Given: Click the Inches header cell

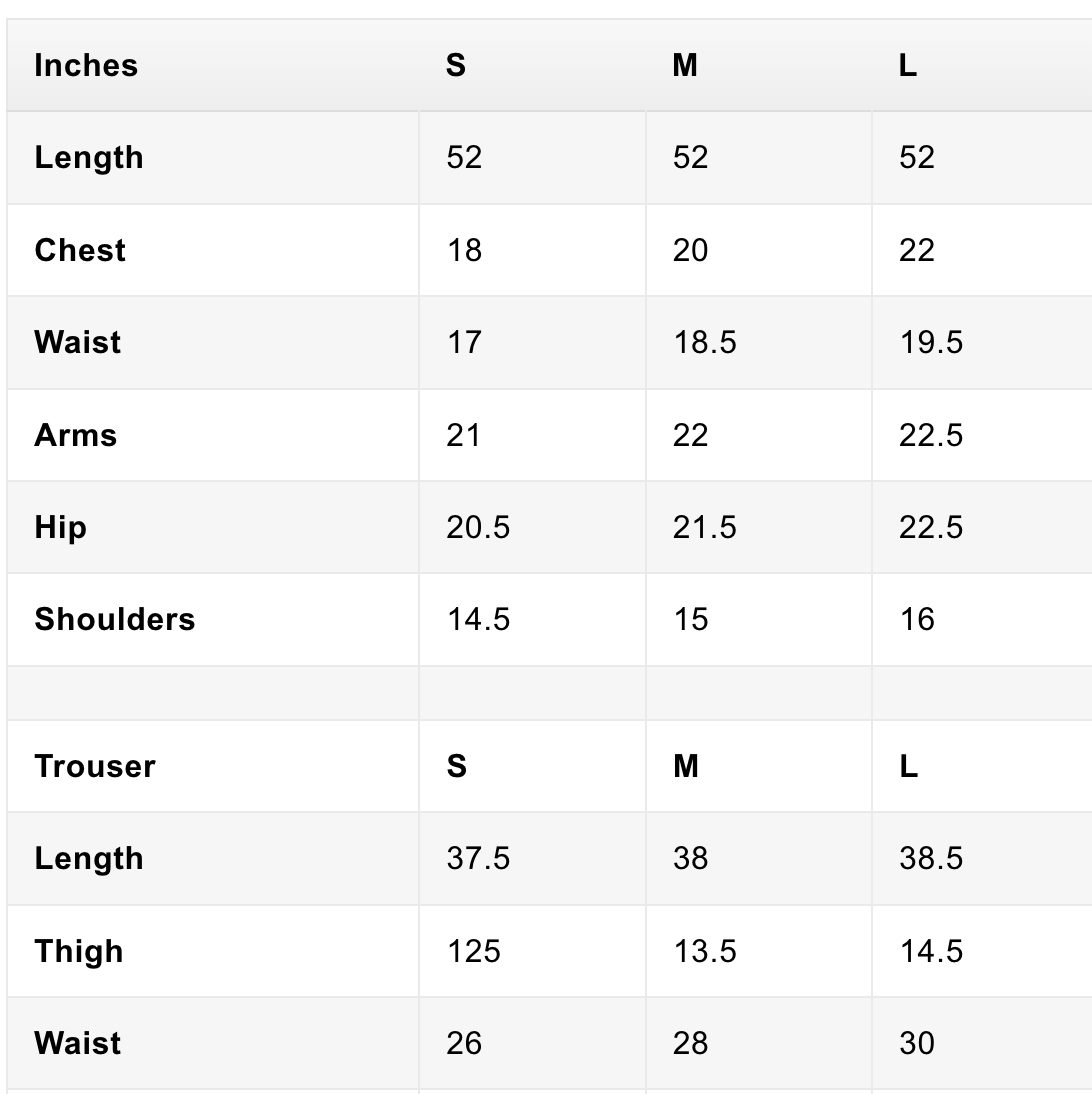Looking at the screenshot, I should [x=86, y=66].
